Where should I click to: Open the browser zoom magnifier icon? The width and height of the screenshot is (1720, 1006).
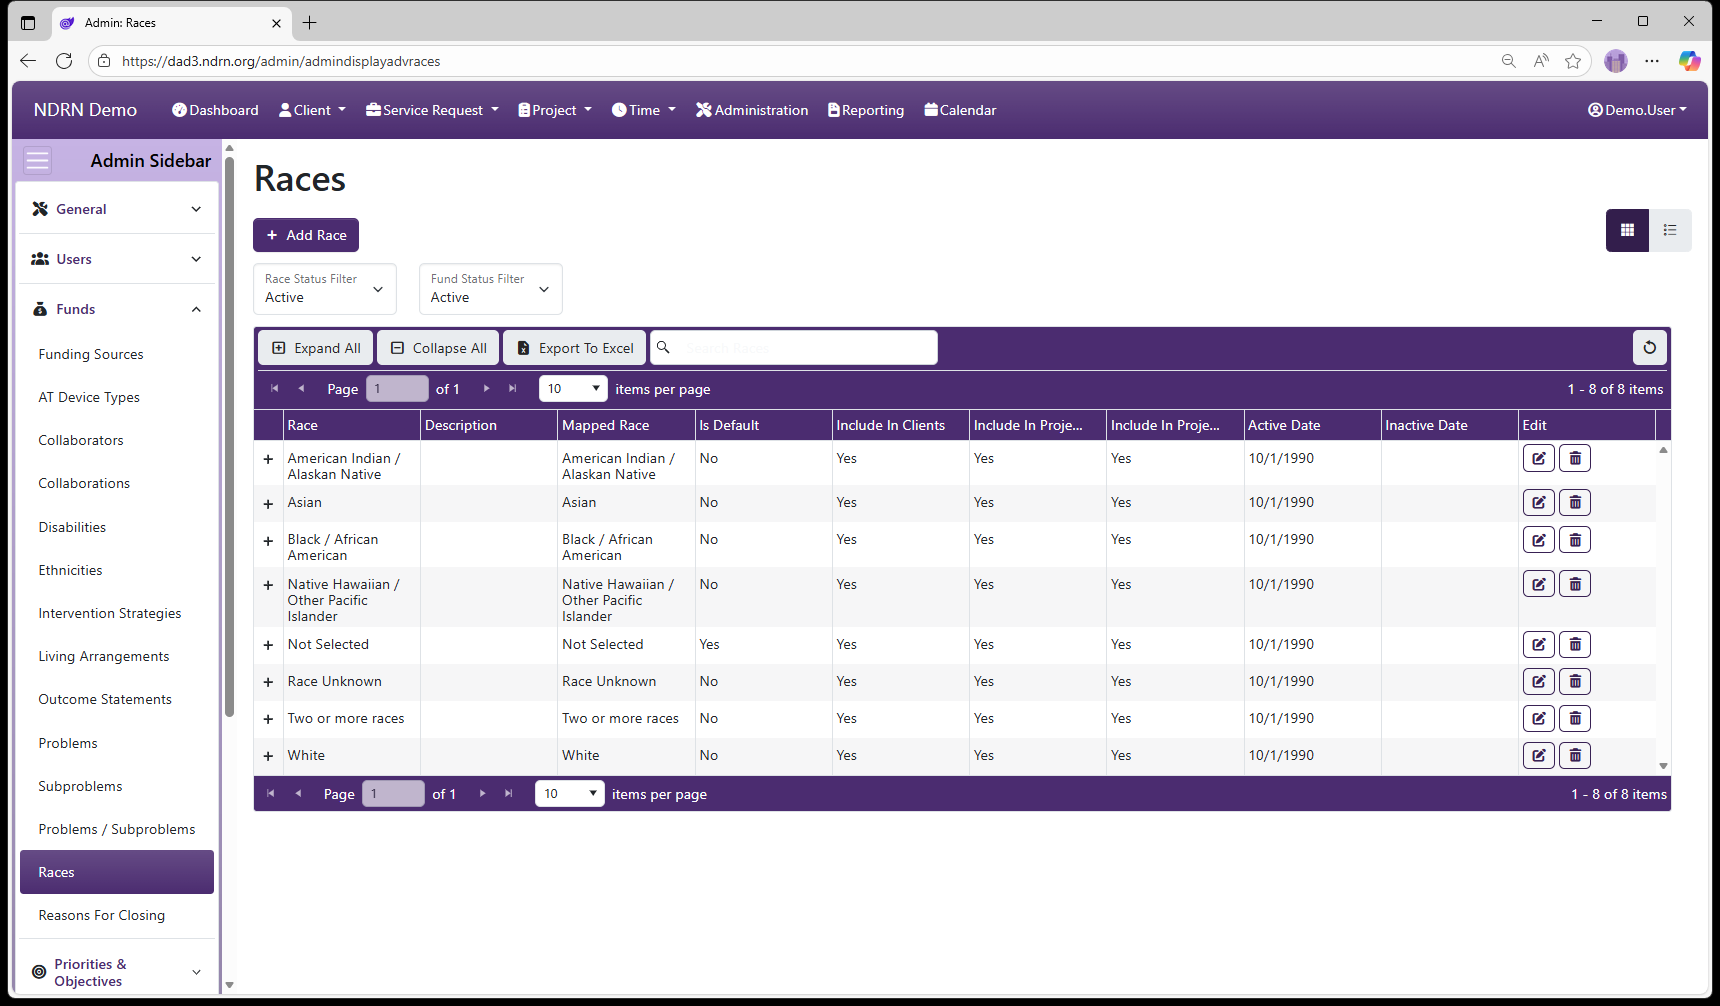pos(1508,61)
